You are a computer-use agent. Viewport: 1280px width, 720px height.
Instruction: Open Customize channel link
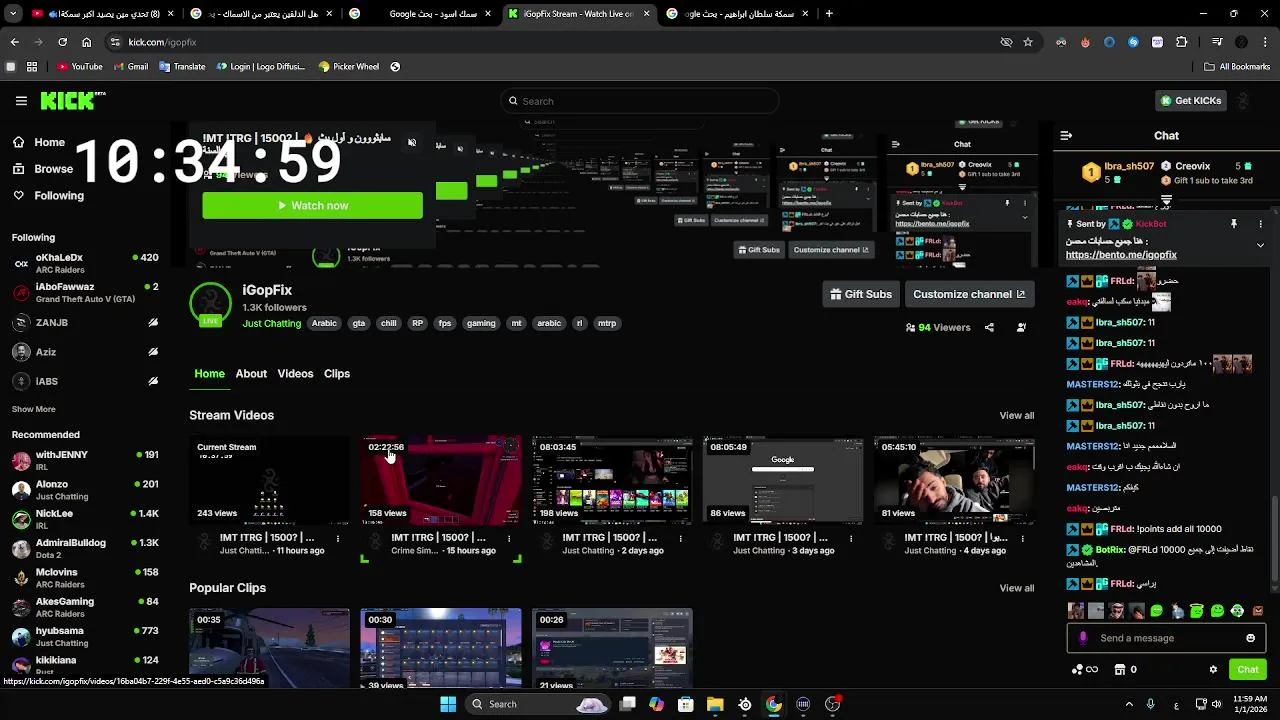(x=968, y=294)
